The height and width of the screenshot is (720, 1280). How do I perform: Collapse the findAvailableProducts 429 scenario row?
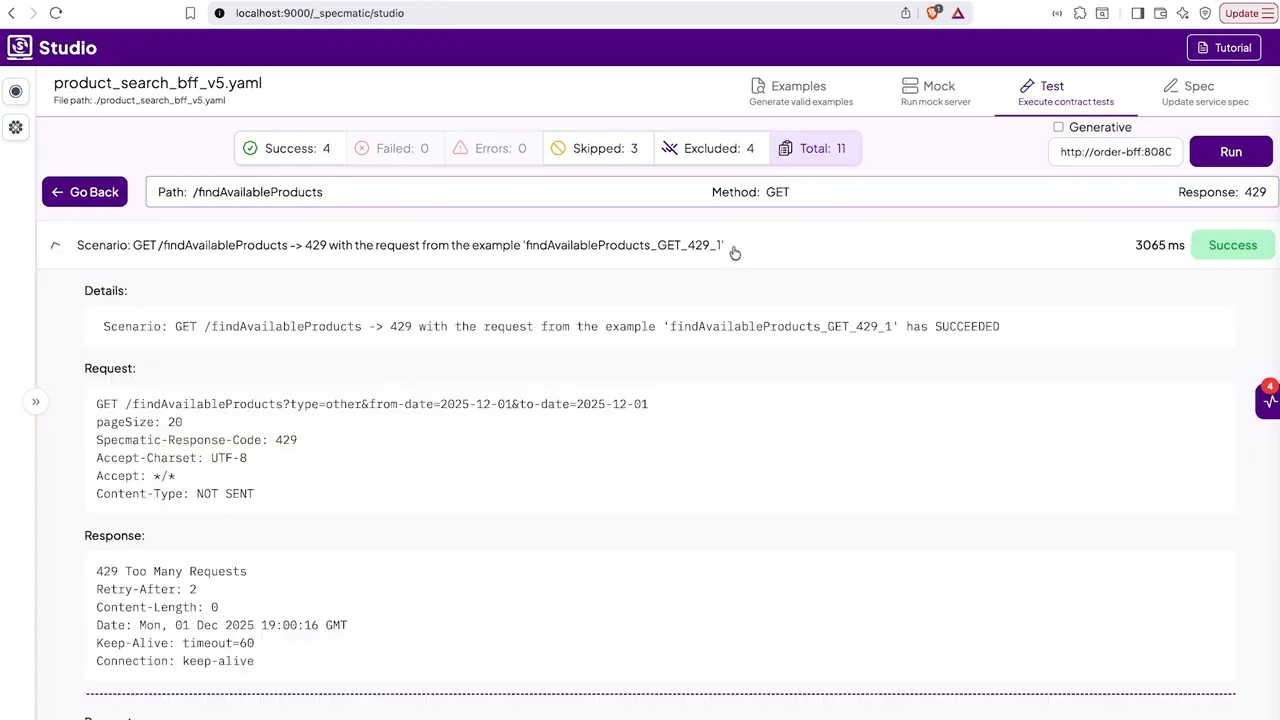point(55,245)
